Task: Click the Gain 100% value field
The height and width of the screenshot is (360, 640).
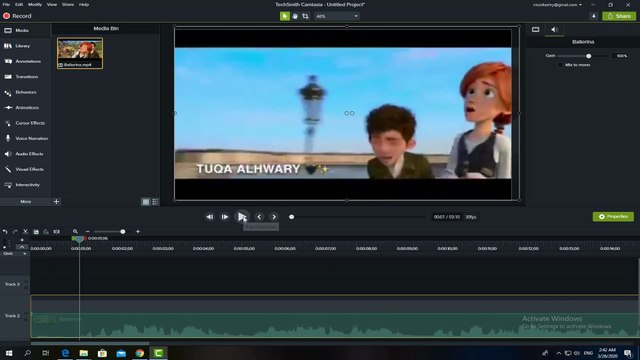Action: point(621,56)
